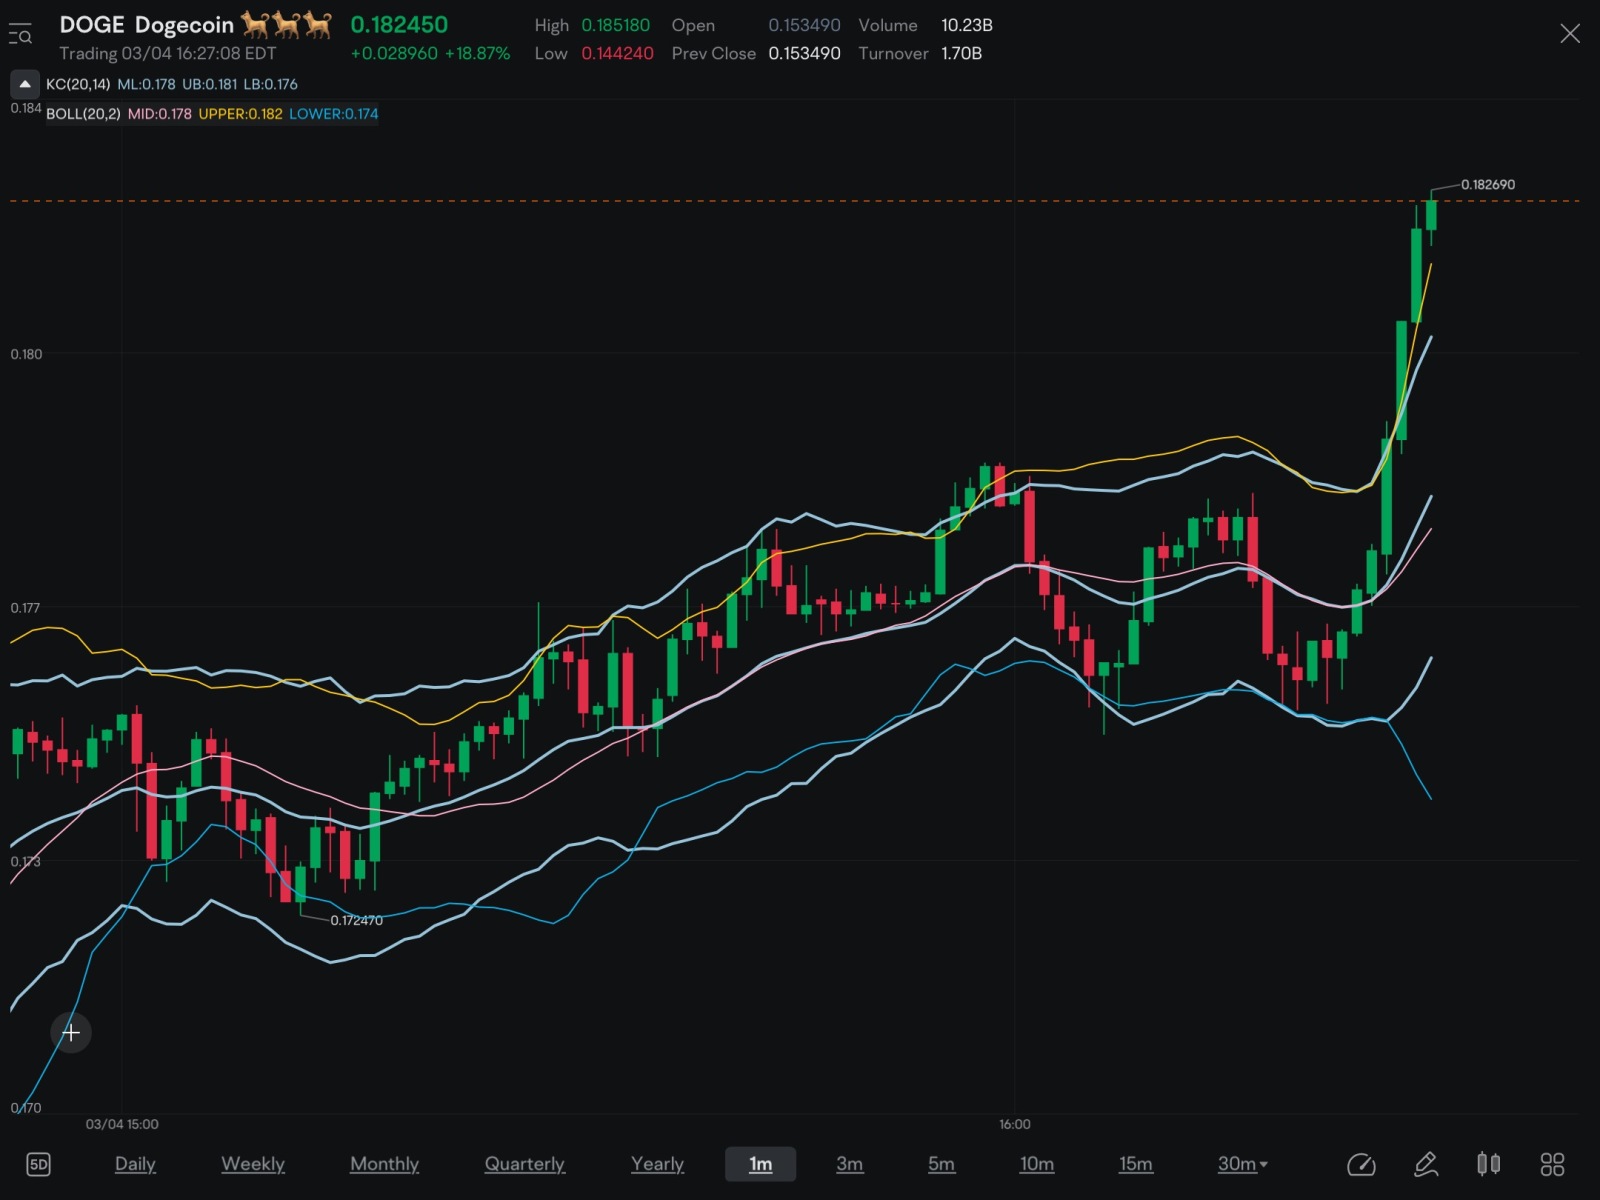The width and height of the screenshot is (1600, 1200).
Task: Click the 0.182690 high price marker
Action: [1488, 185]
